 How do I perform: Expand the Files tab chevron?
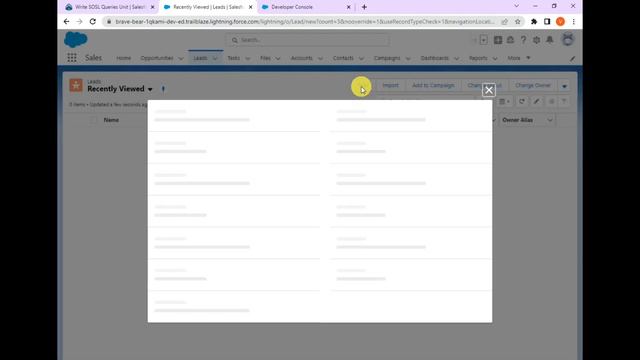(x=278, y=59)
